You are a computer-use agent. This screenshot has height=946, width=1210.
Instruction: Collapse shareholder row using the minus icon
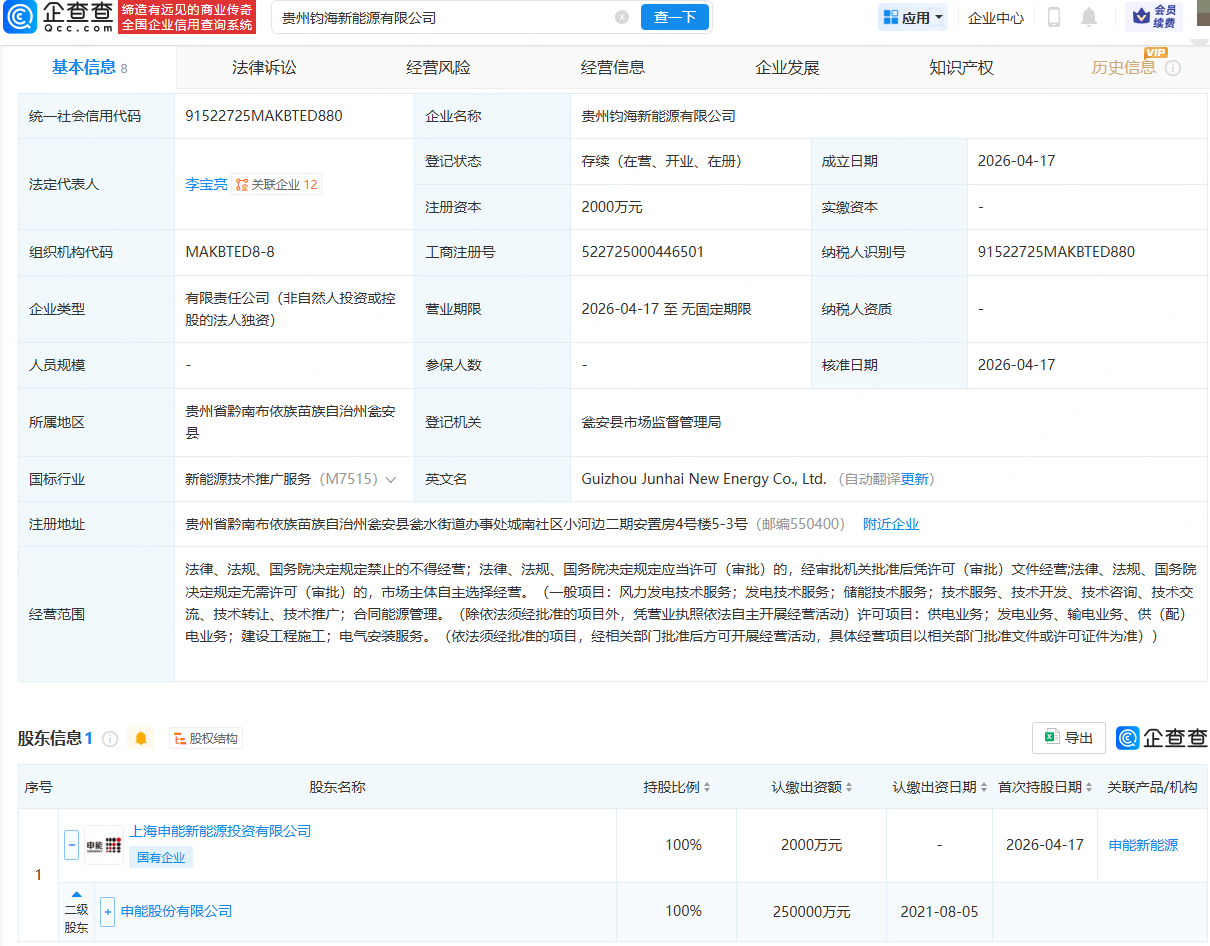(x=71, y=843)
